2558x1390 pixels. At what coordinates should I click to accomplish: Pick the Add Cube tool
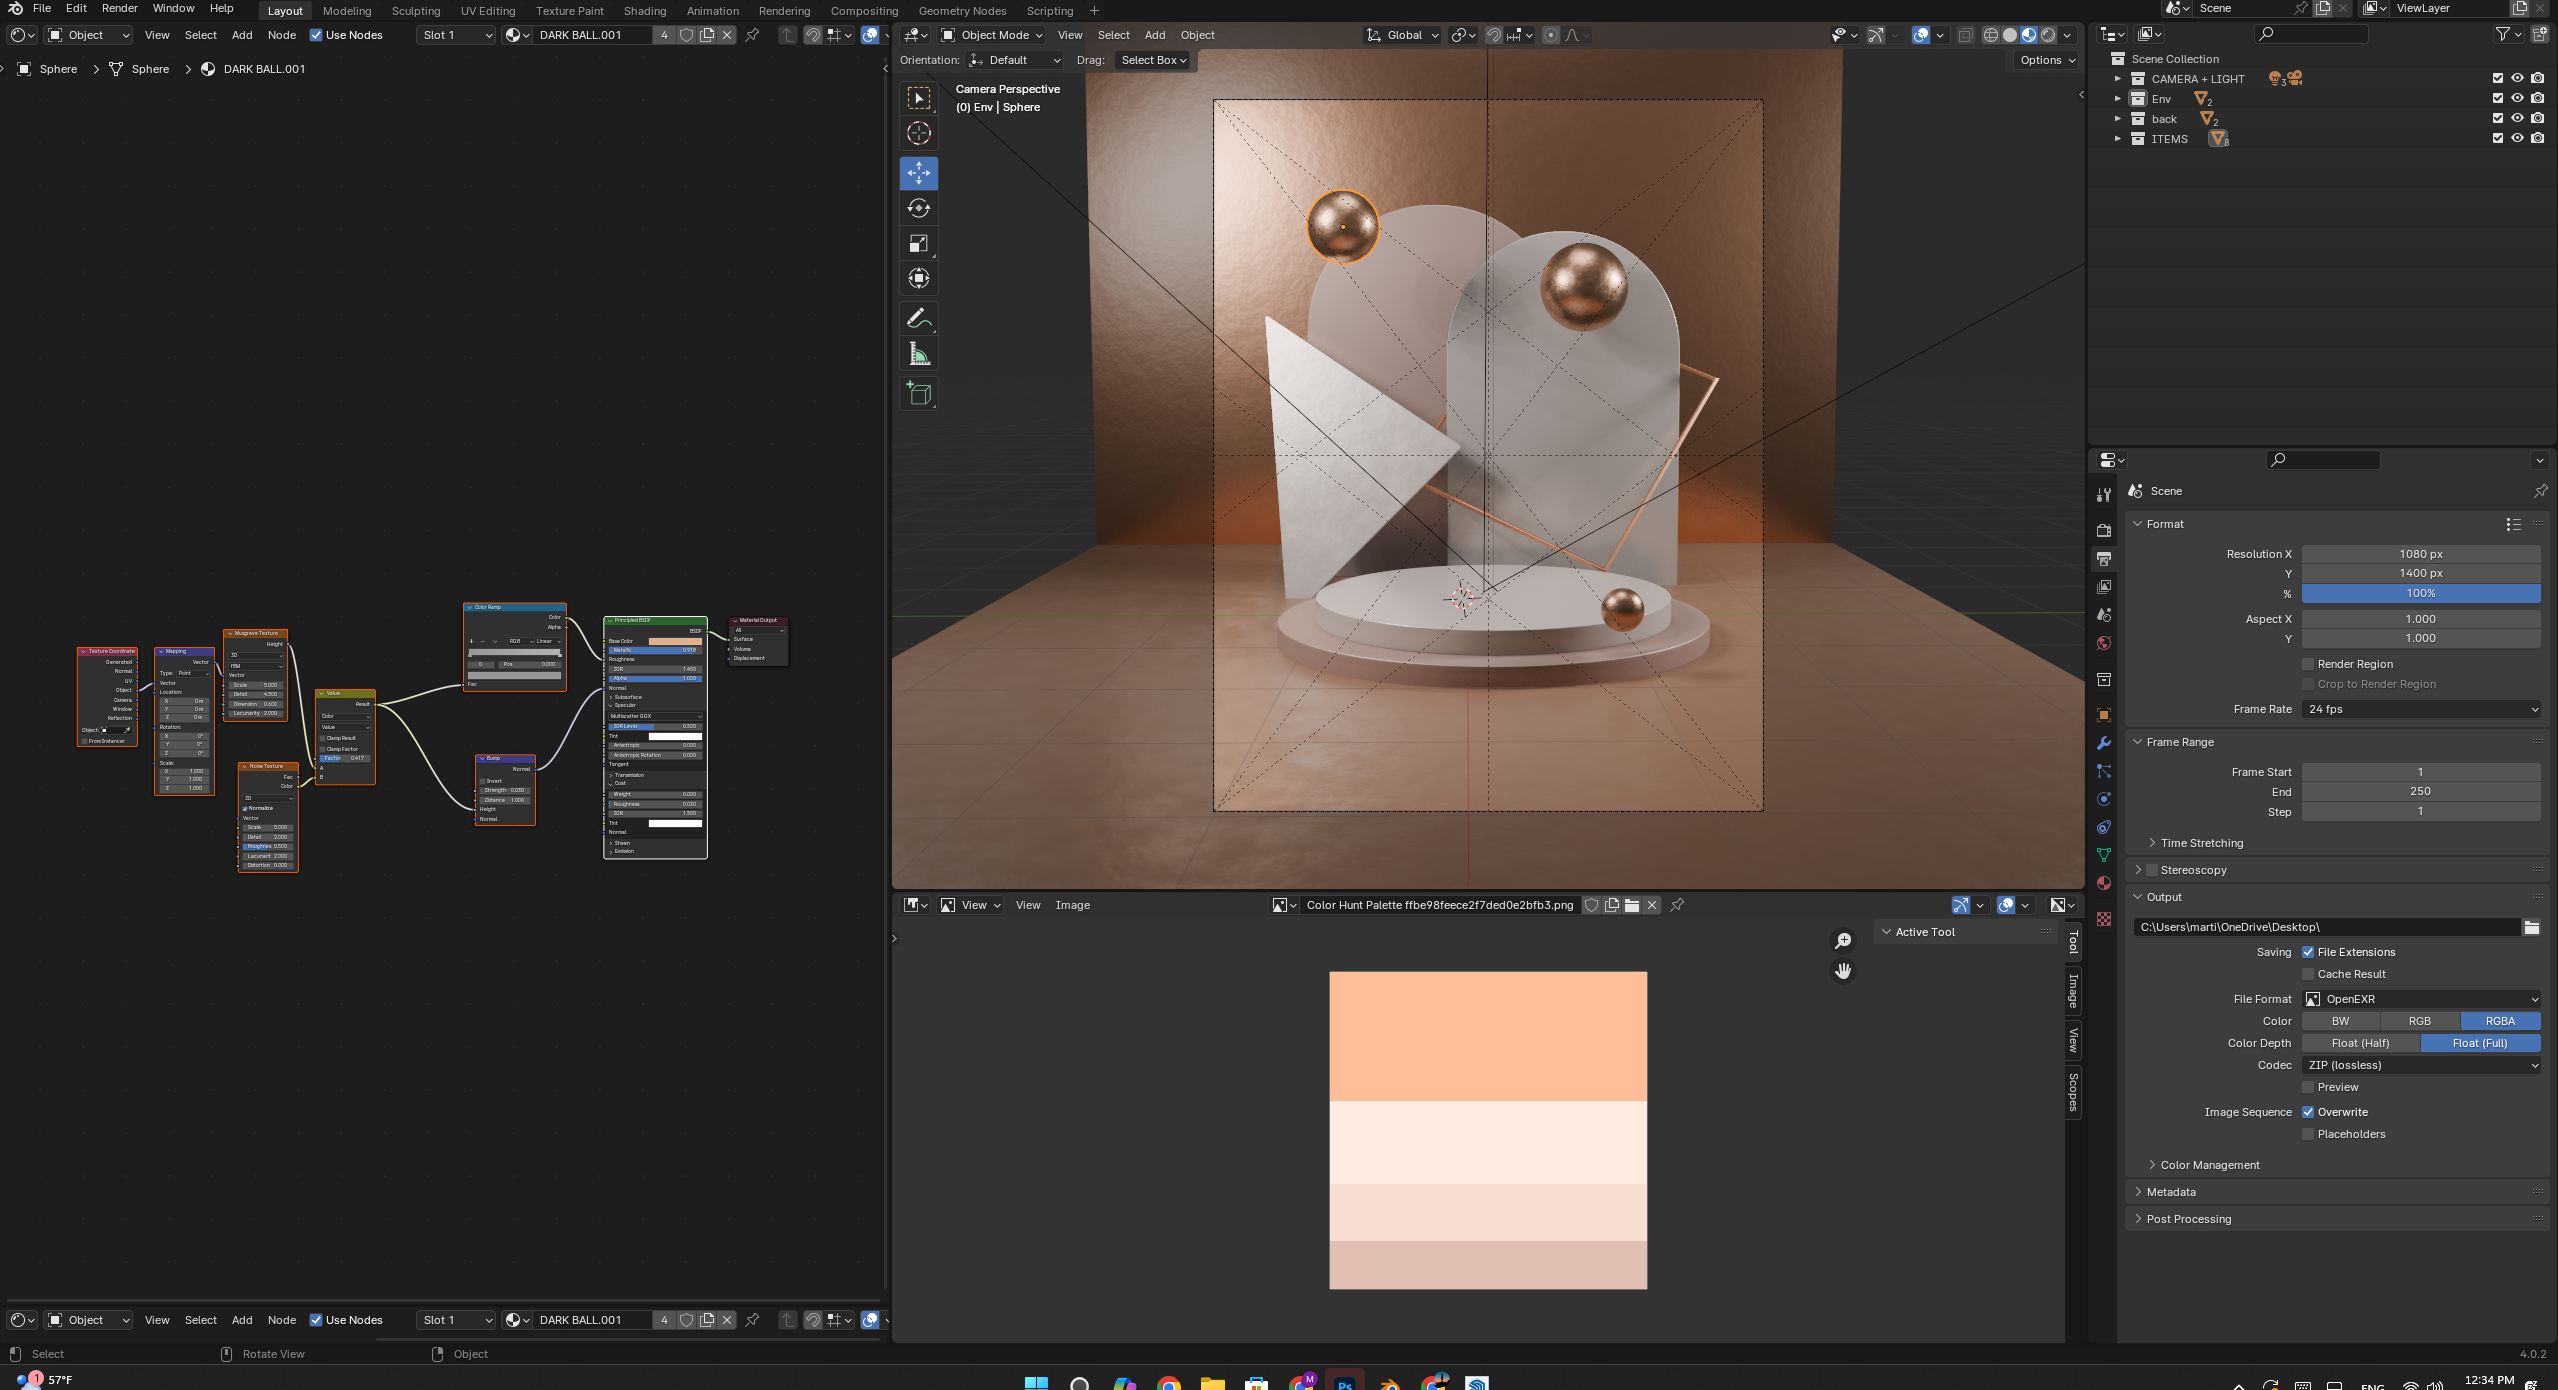[x=918, y=393]
